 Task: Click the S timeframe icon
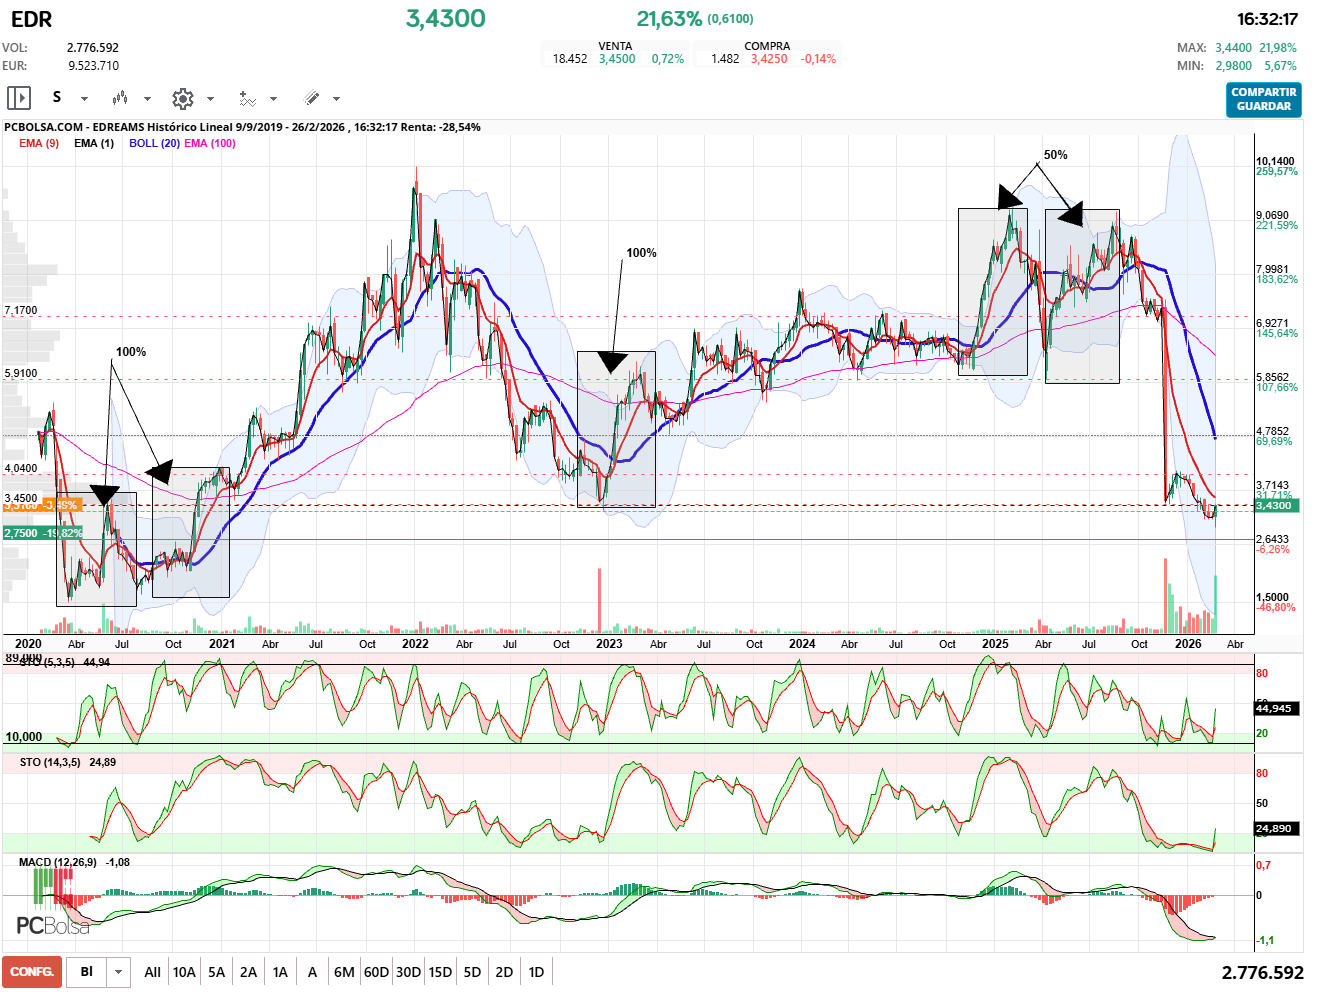[57, 97]
